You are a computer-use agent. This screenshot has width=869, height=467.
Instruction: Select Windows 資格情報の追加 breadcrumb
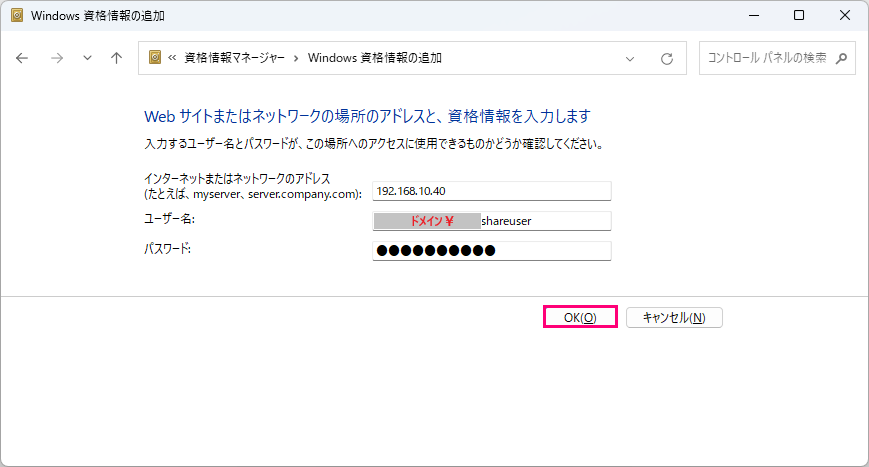click(x=375, y=58)
